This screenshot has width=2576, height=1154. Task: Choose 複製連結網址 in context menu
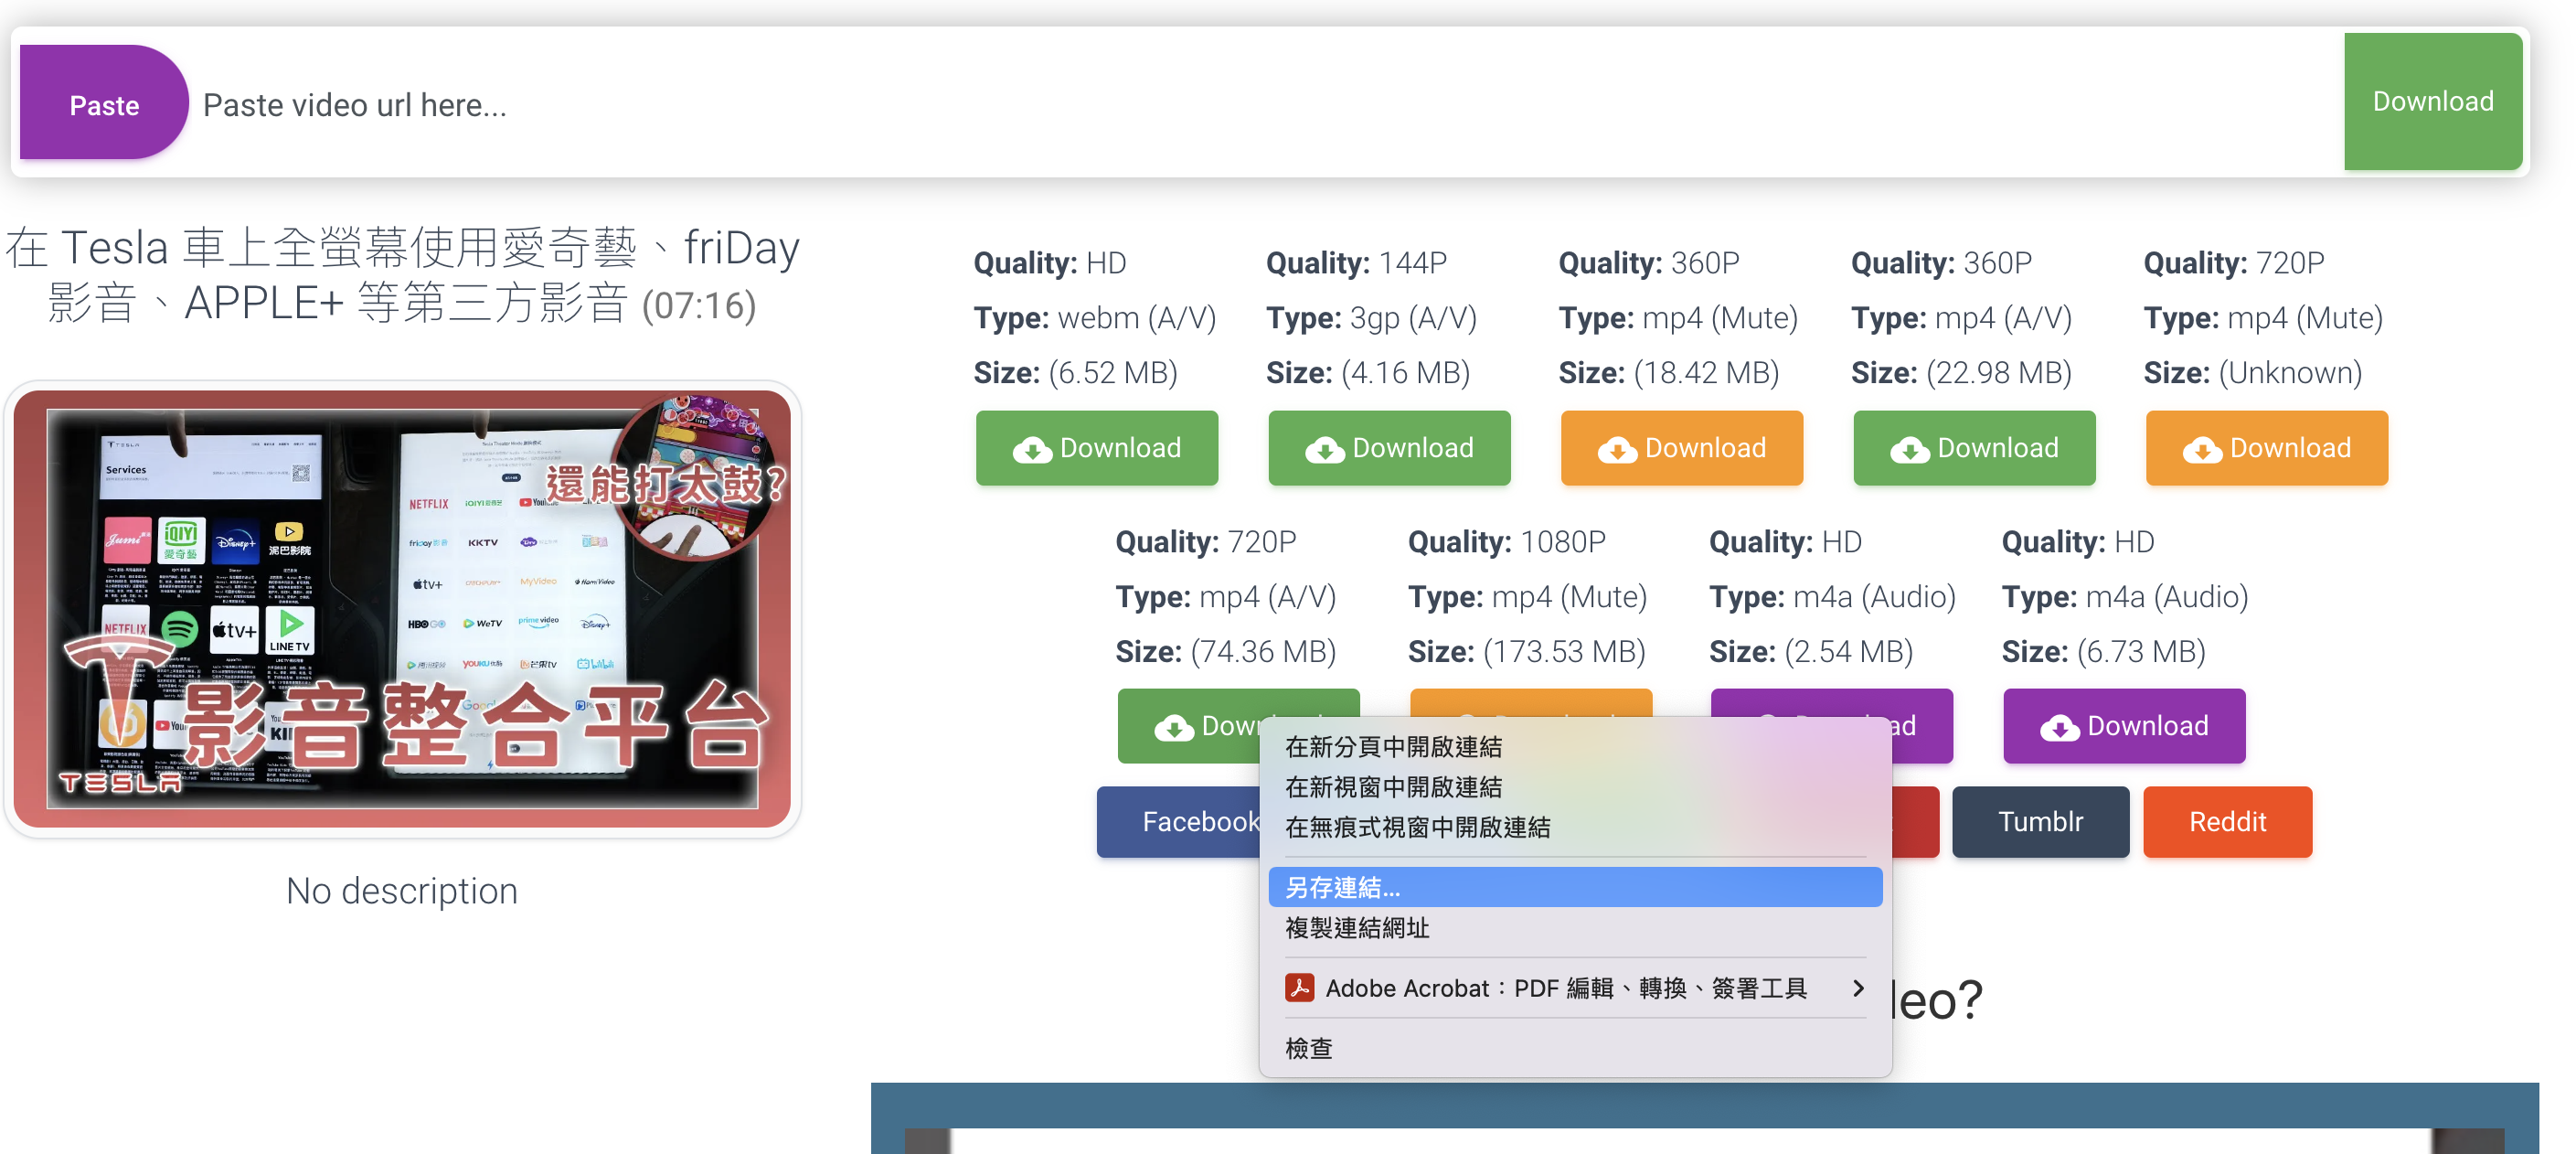(1357, 928)
